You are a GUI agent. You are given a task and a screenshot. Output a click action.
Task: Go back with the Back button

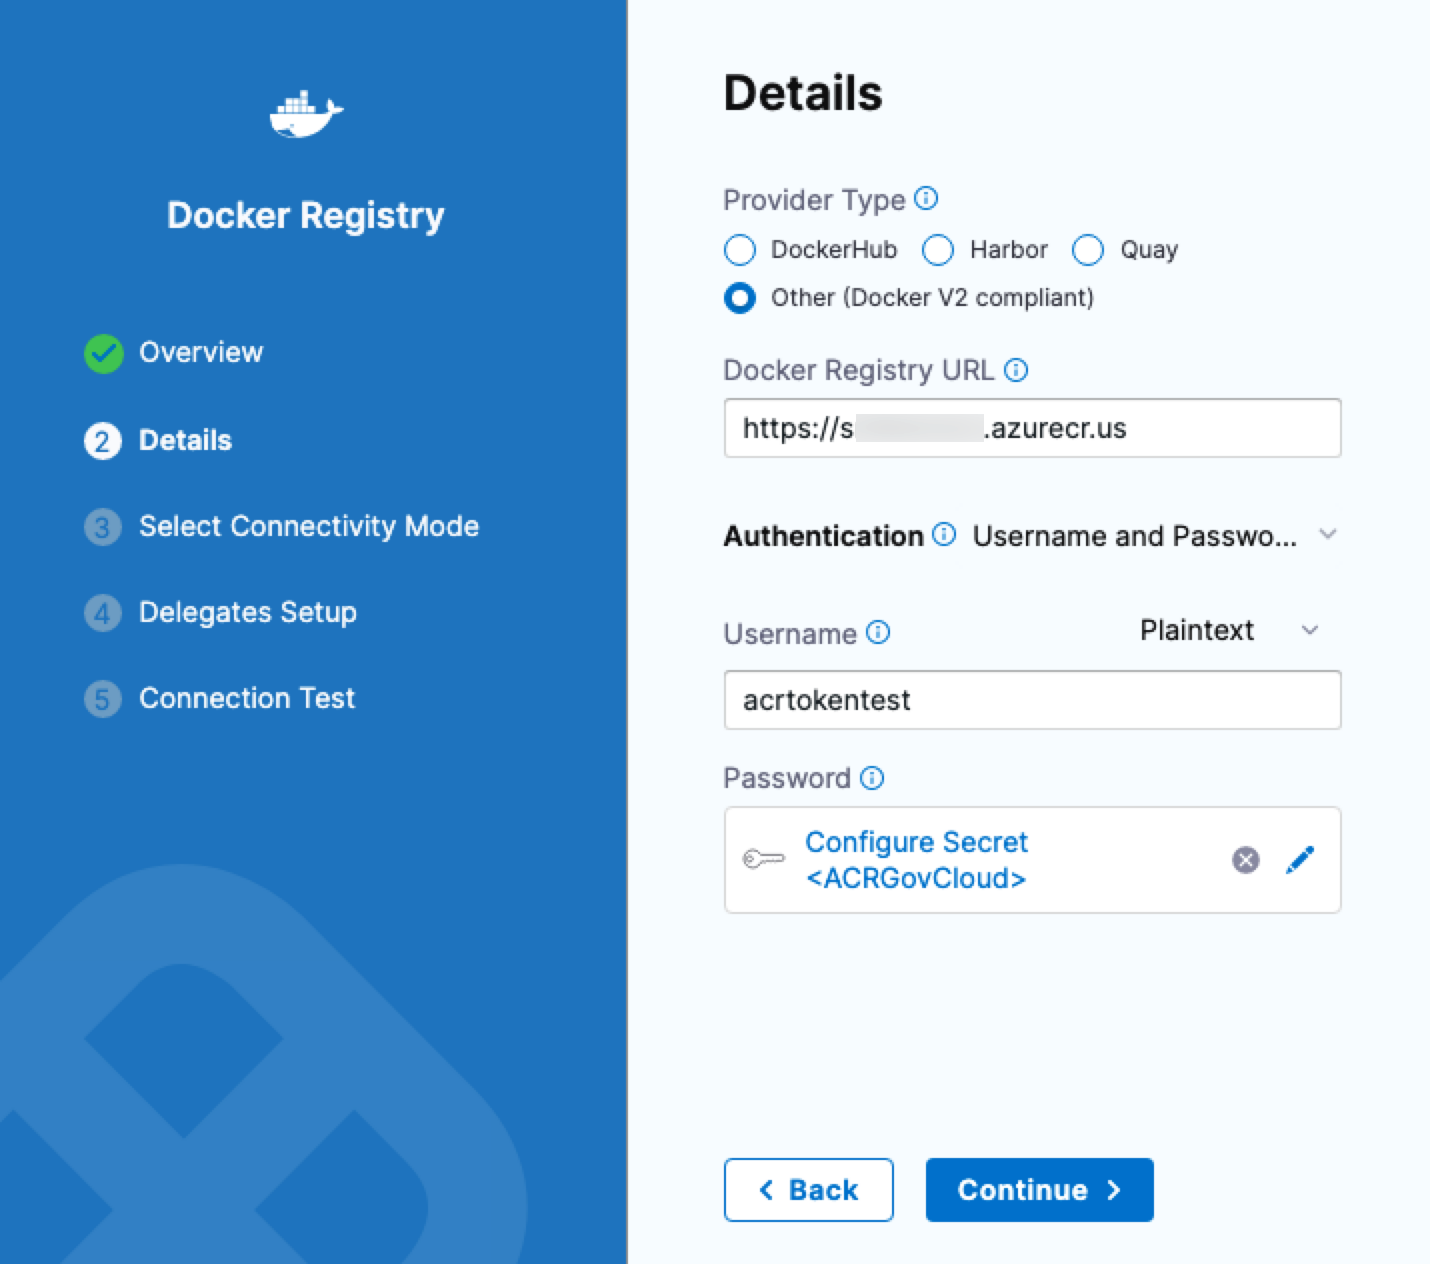808,1190
